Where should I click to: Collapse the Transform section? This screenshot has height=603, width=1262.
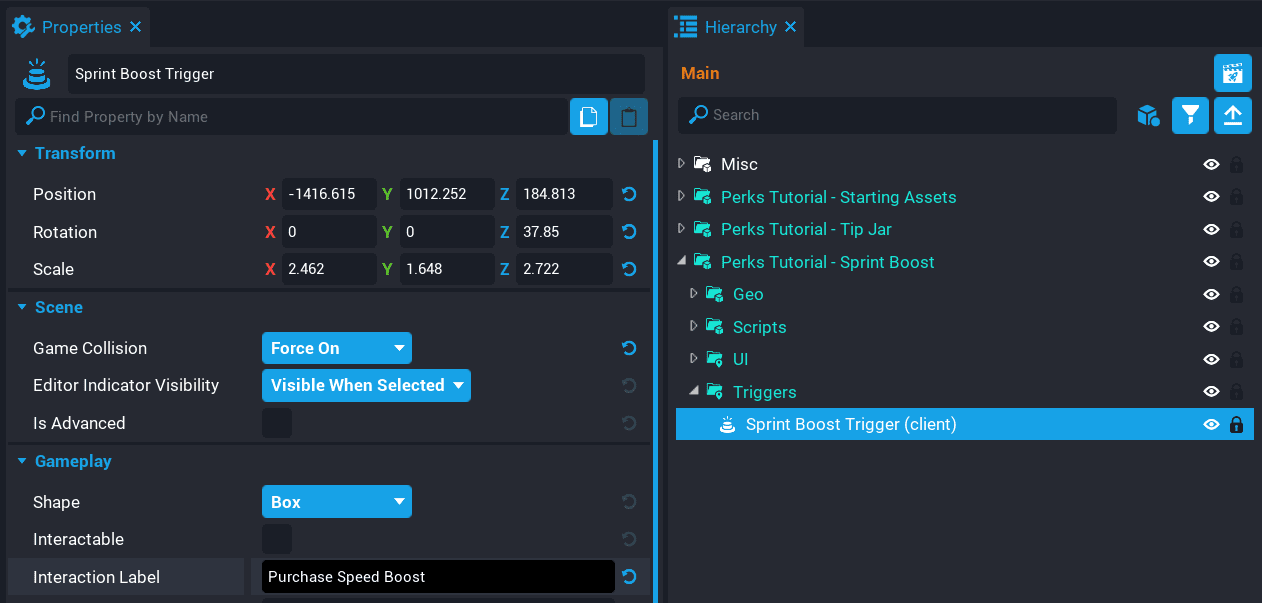[x=22, y=153]
